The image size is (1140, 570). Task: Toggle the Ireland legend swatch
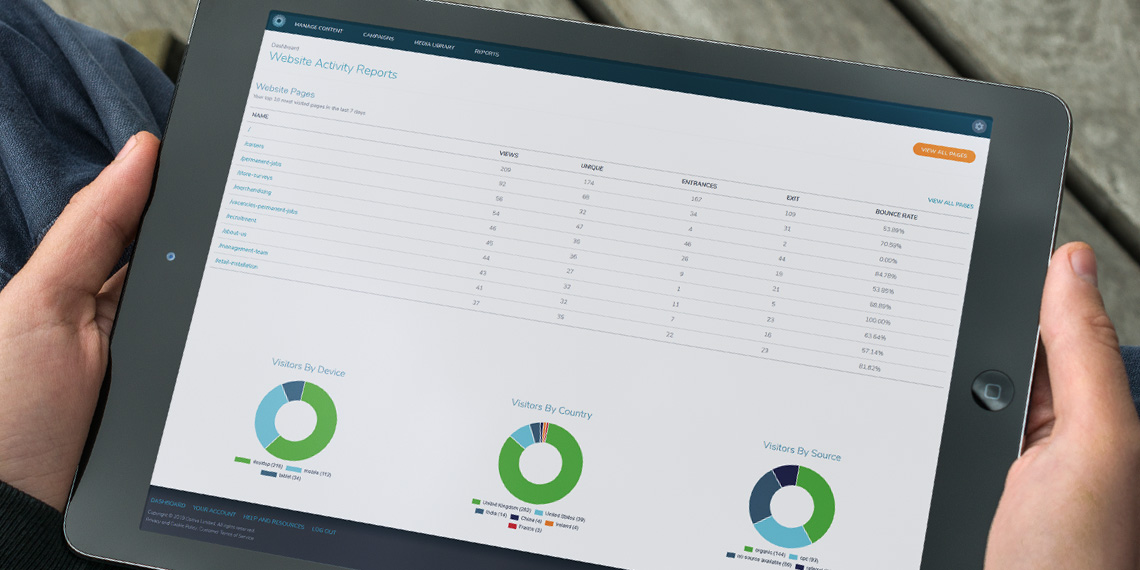(x=549, y=523)
